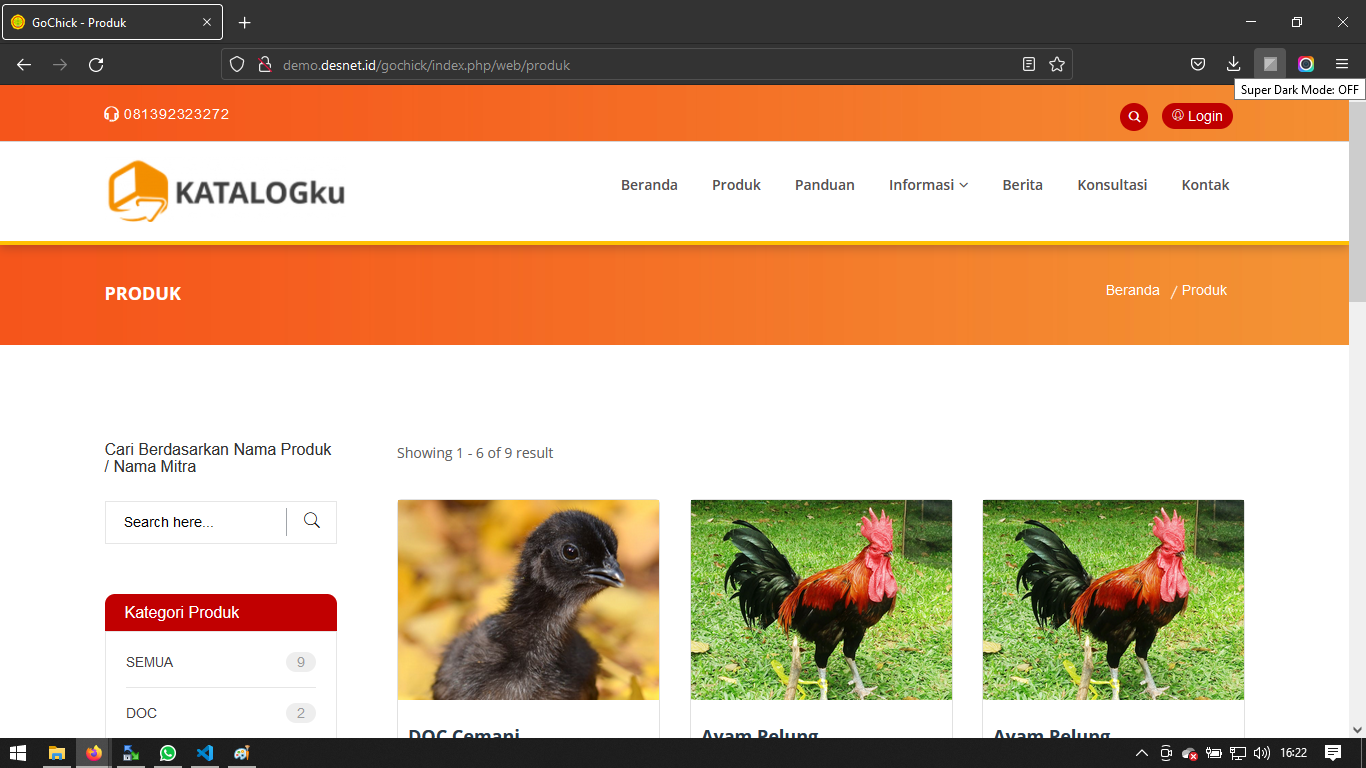Image resolution: width=1366 pixels, height=768 pixels.
Task: Open the Firefox downloads icon
Action: (1233, 64)
